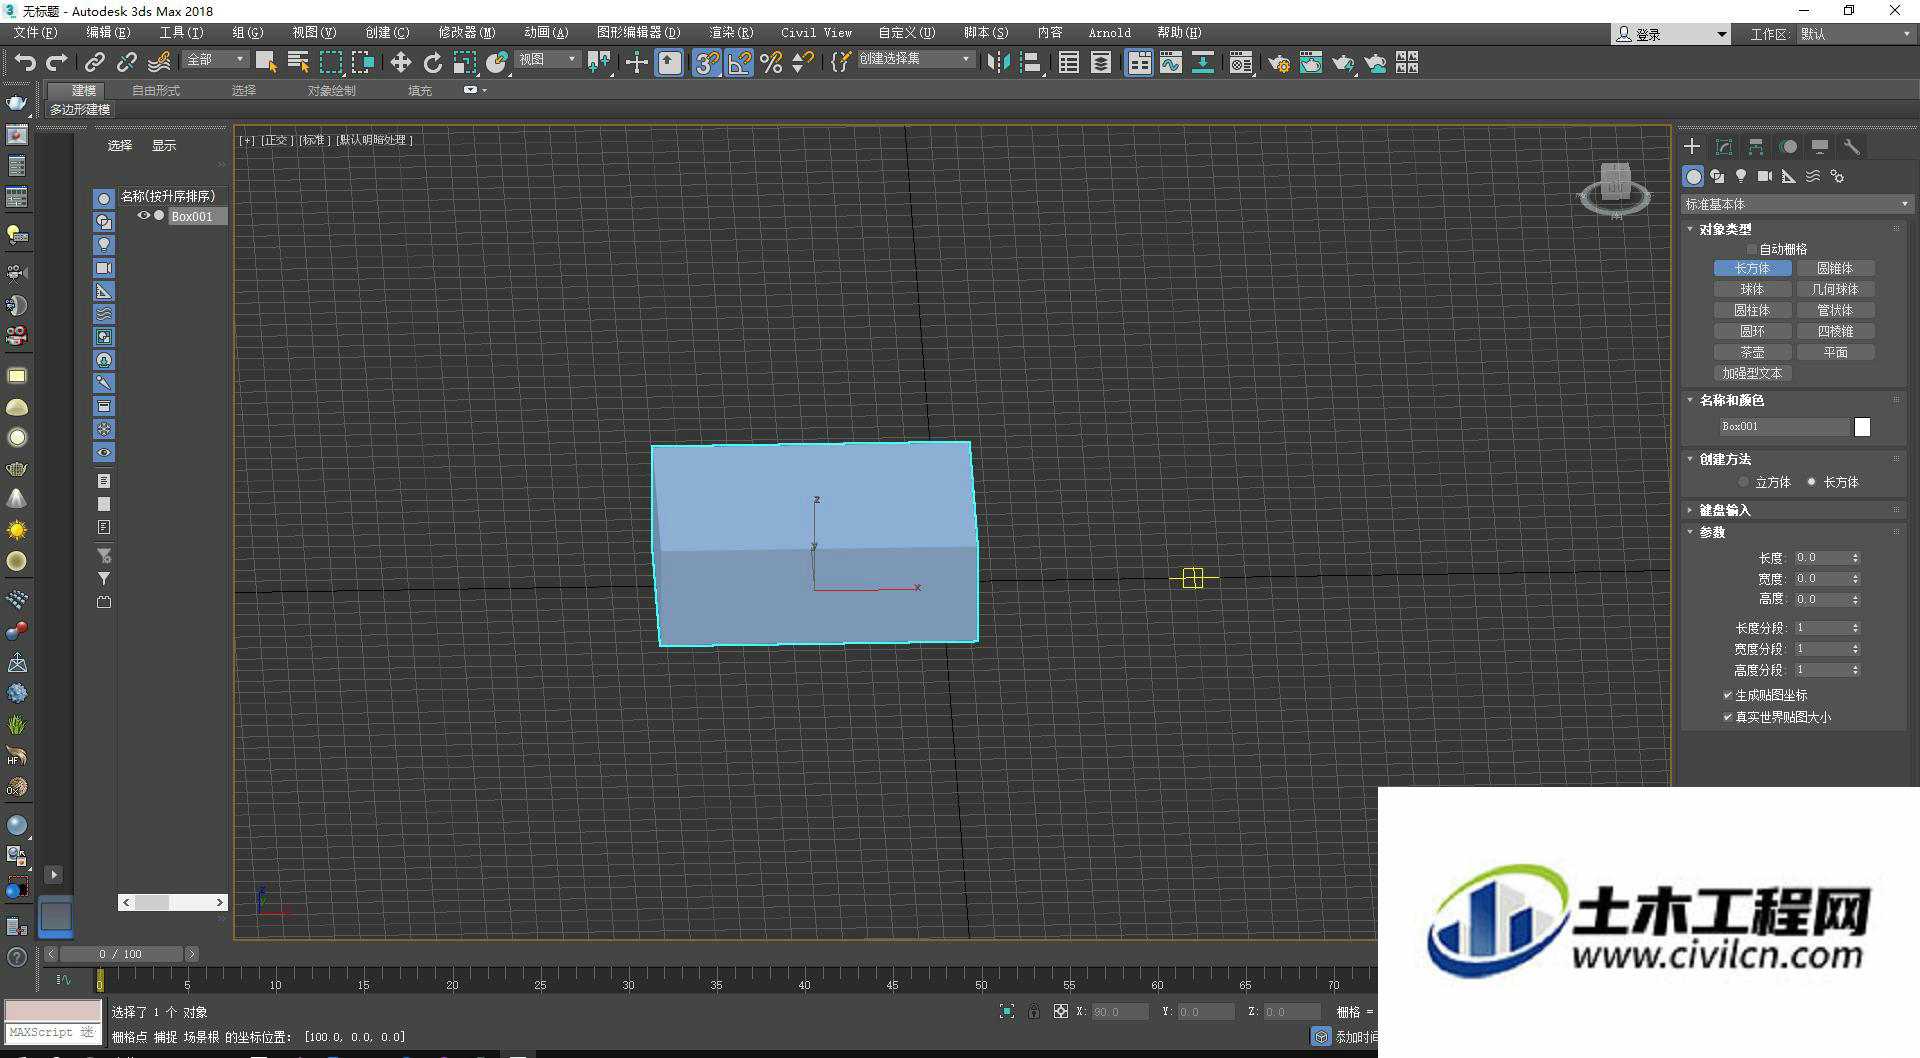Image resolution: width=1920 pixels, height=1058 pixels.
Task: Click Select and Place icon
Action: (497, 63)
